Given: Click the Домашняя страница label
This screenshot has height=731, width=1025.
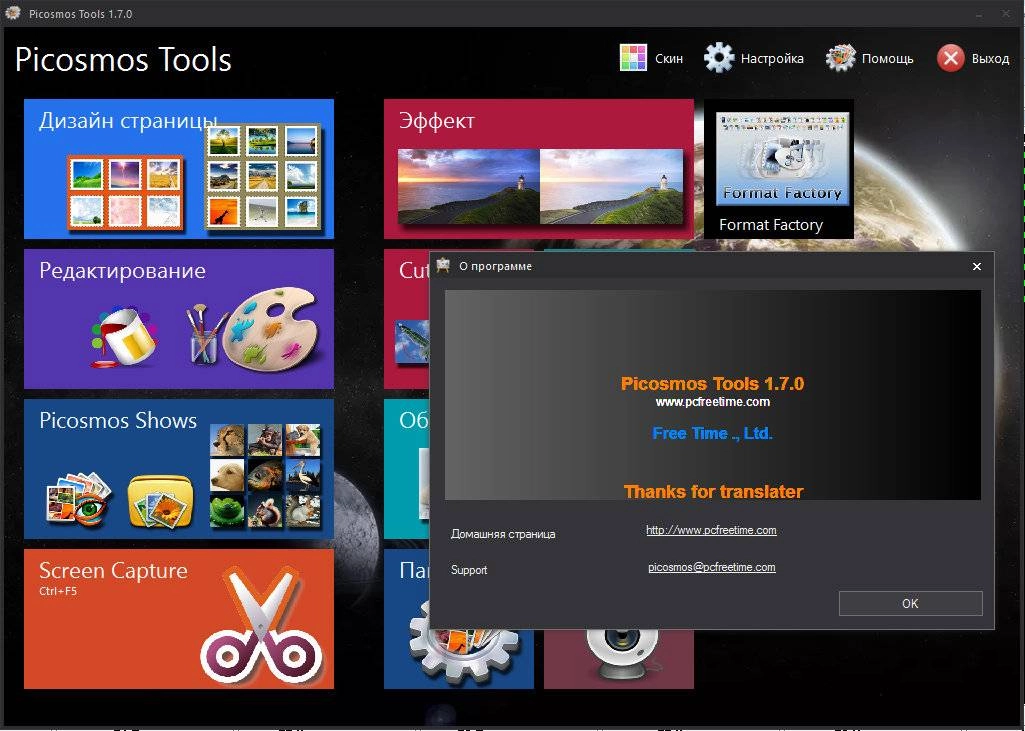Looking at the screenshot, I should pos(503,534).
